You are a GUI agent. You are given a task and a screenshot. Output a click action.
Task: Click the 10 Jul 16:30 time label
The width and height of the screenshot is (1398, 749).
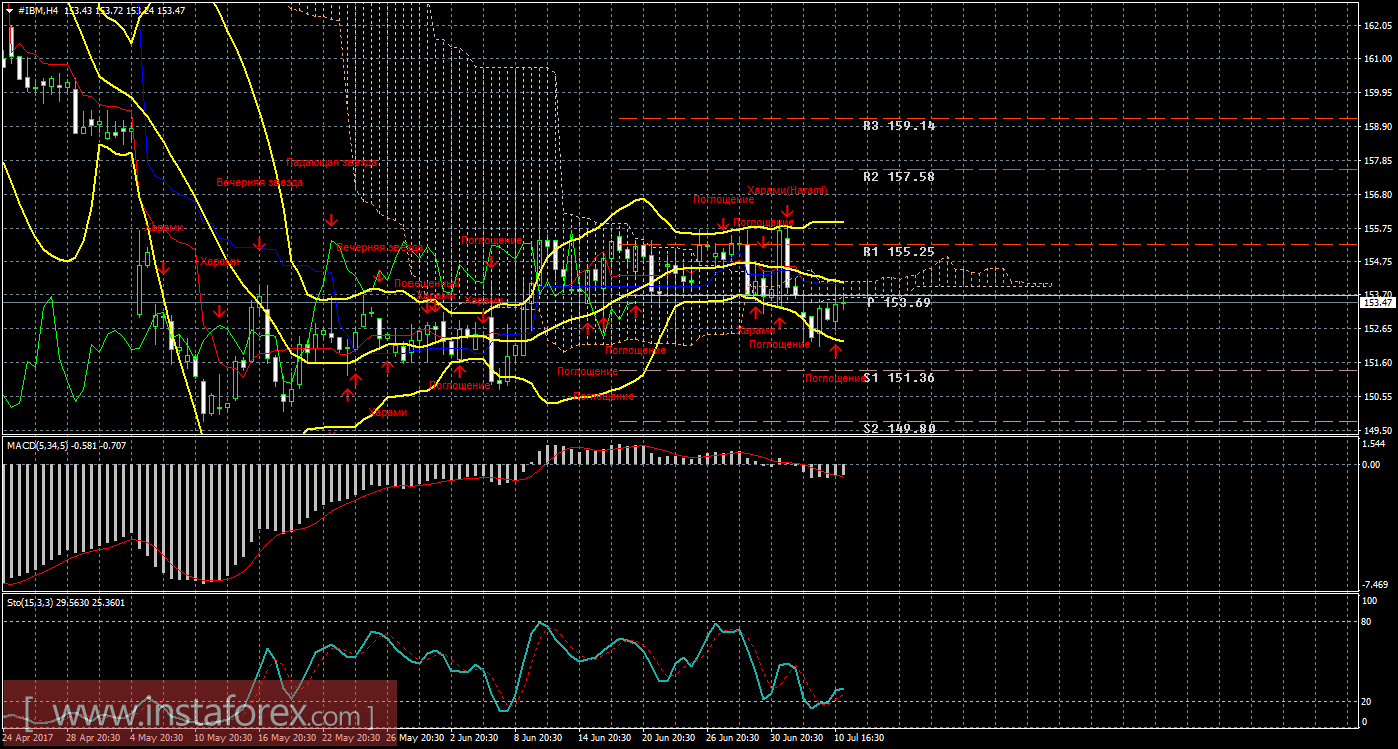859,738
